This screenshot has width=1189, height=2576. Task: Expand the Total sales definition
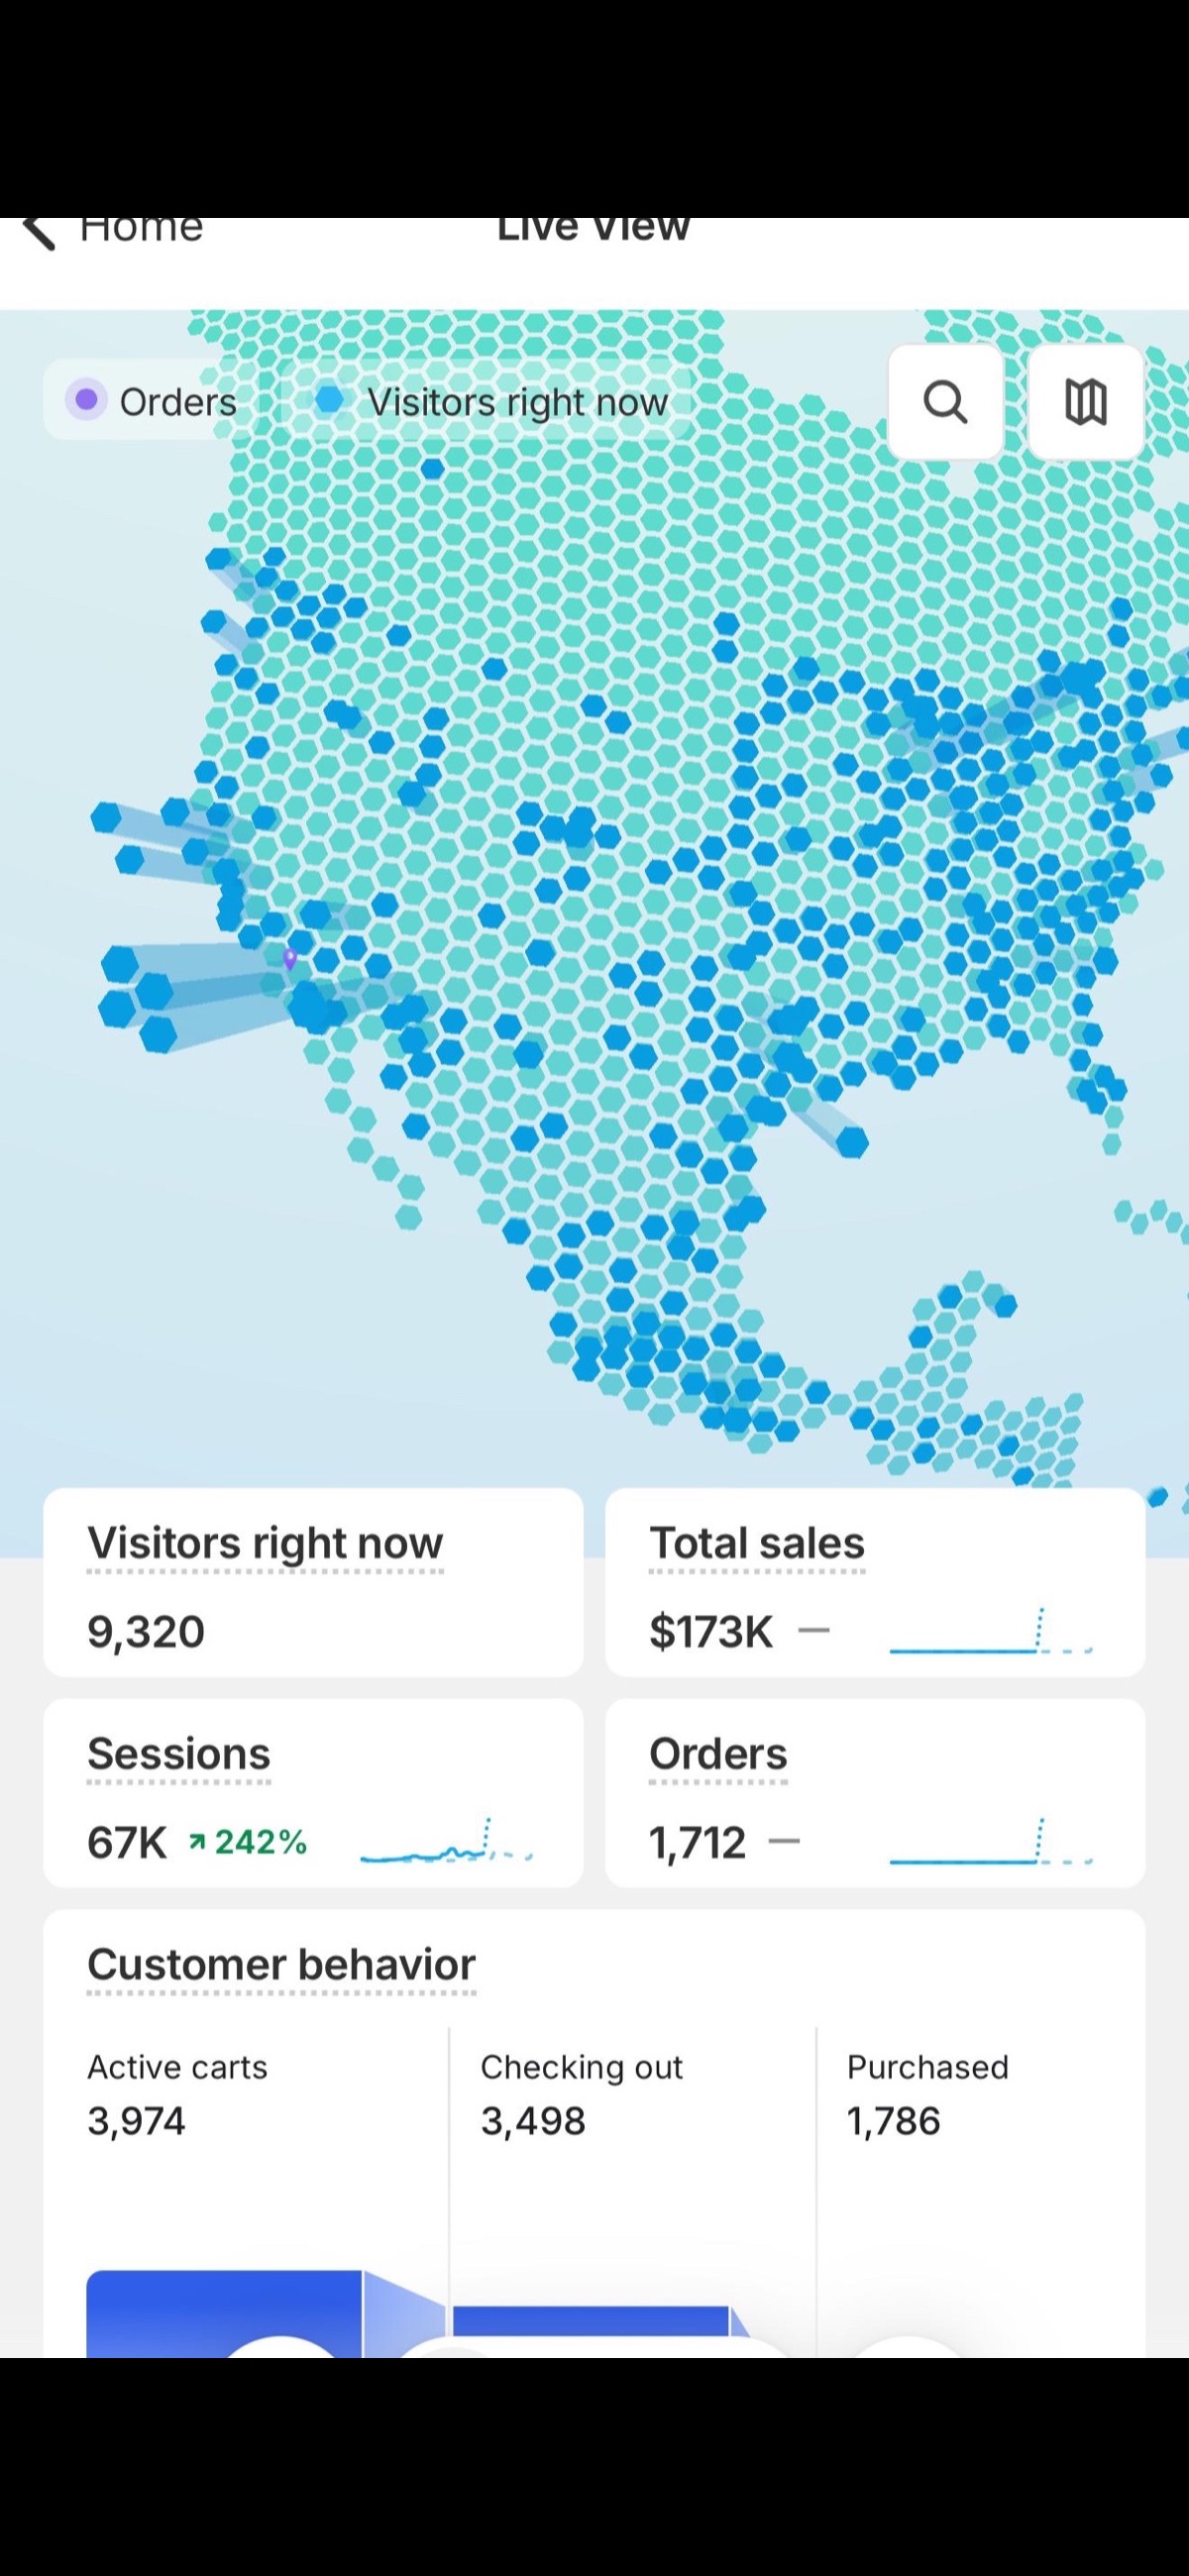[757, 1542]
